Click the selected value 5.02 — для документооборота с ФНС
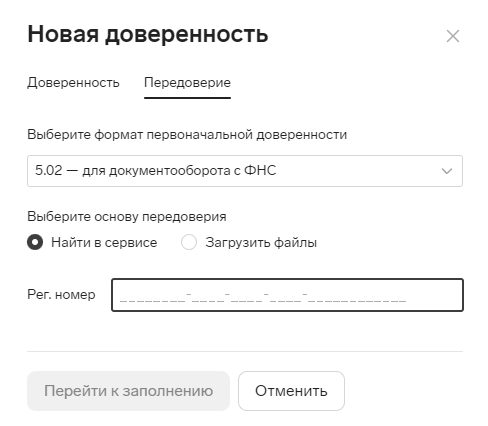 156,170
